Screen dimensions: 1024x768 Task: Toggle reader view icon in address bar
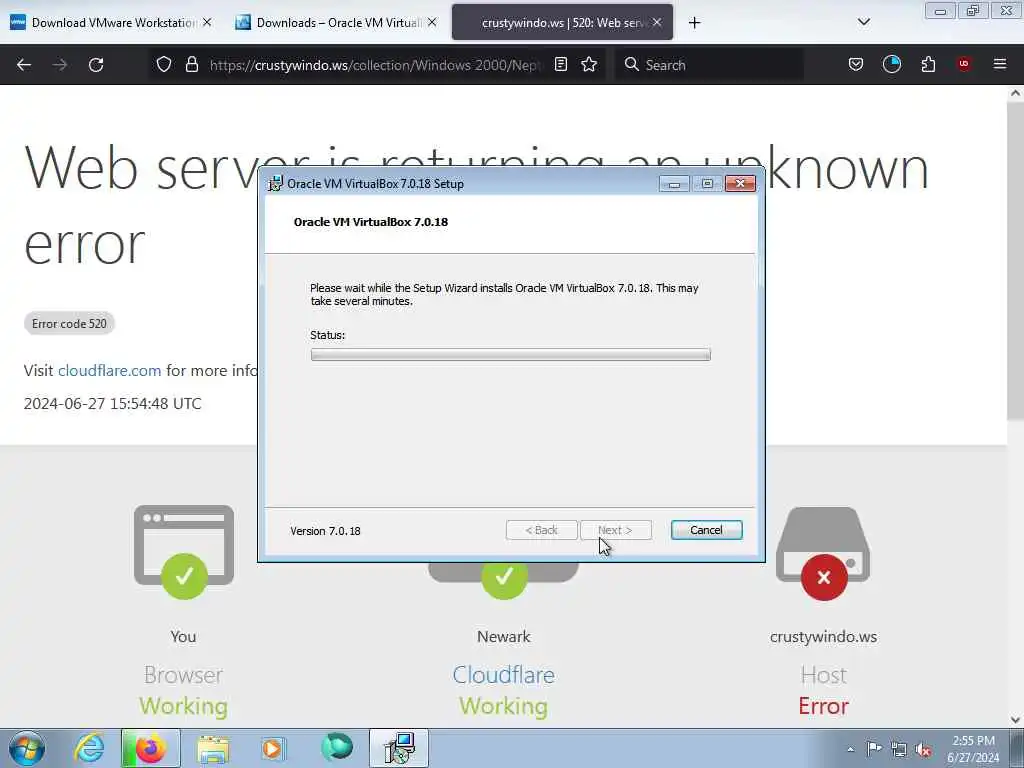[560, 65]
